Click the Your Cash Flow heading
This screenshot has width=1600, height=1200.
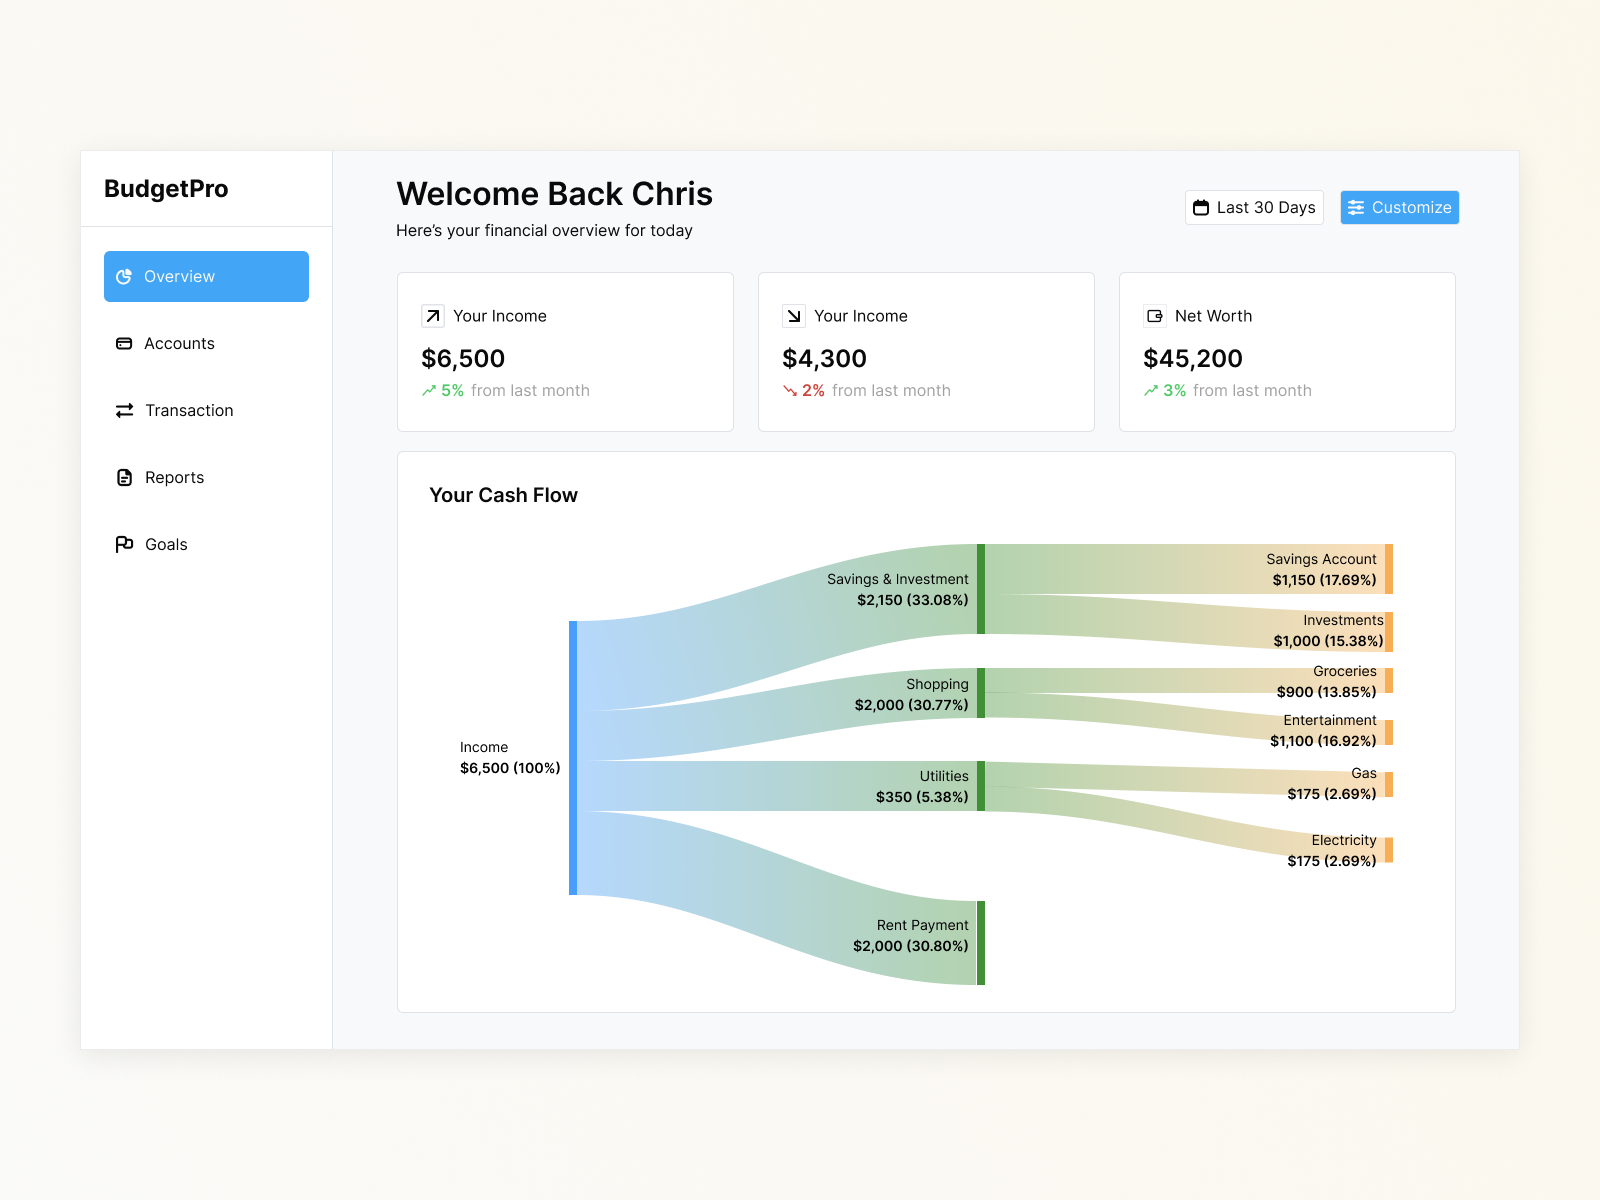pyautogui.click(x=503, y=495)
